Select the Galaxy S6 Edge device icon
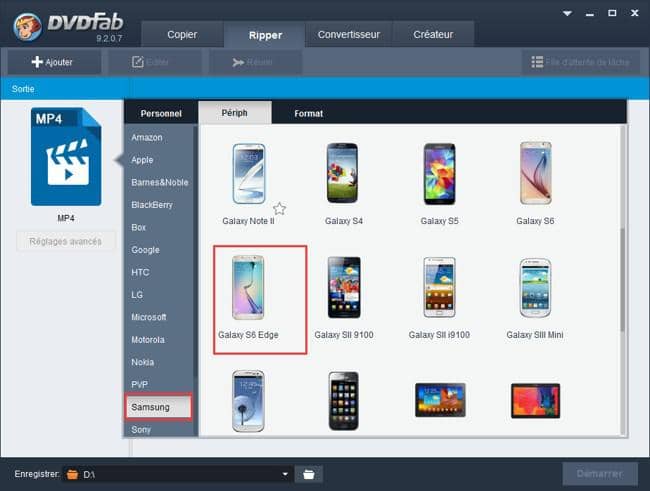 [248, 288]
